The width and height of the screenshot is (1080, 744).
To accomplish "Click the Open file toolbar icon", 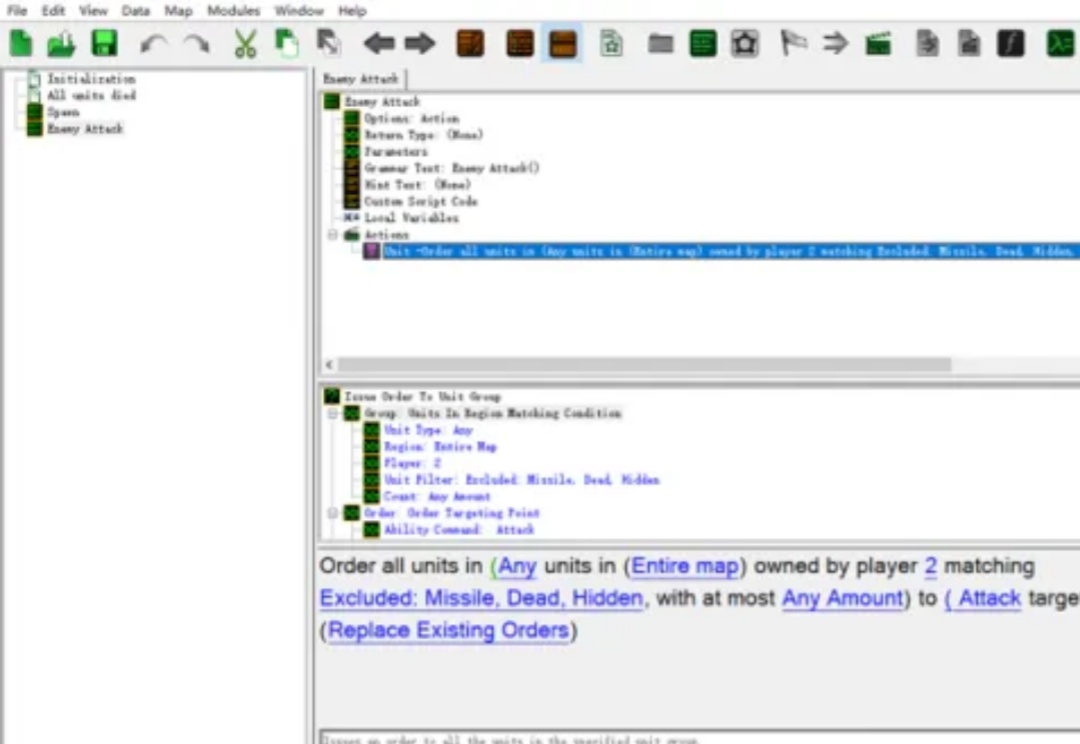I will click(x=61, y=44).
